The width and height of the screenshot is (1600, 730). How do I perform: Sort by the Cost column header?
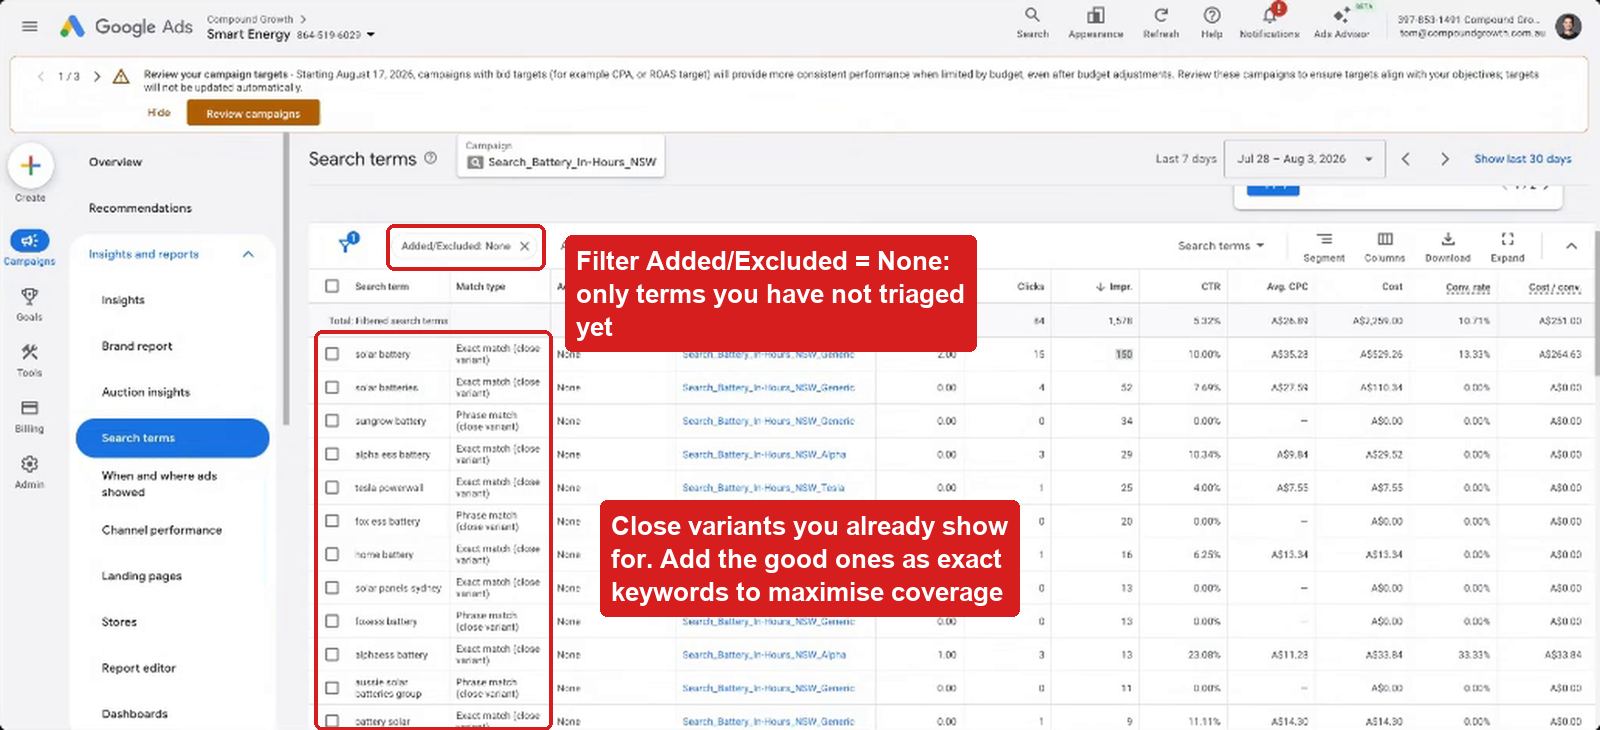(x=1392, y=287)
